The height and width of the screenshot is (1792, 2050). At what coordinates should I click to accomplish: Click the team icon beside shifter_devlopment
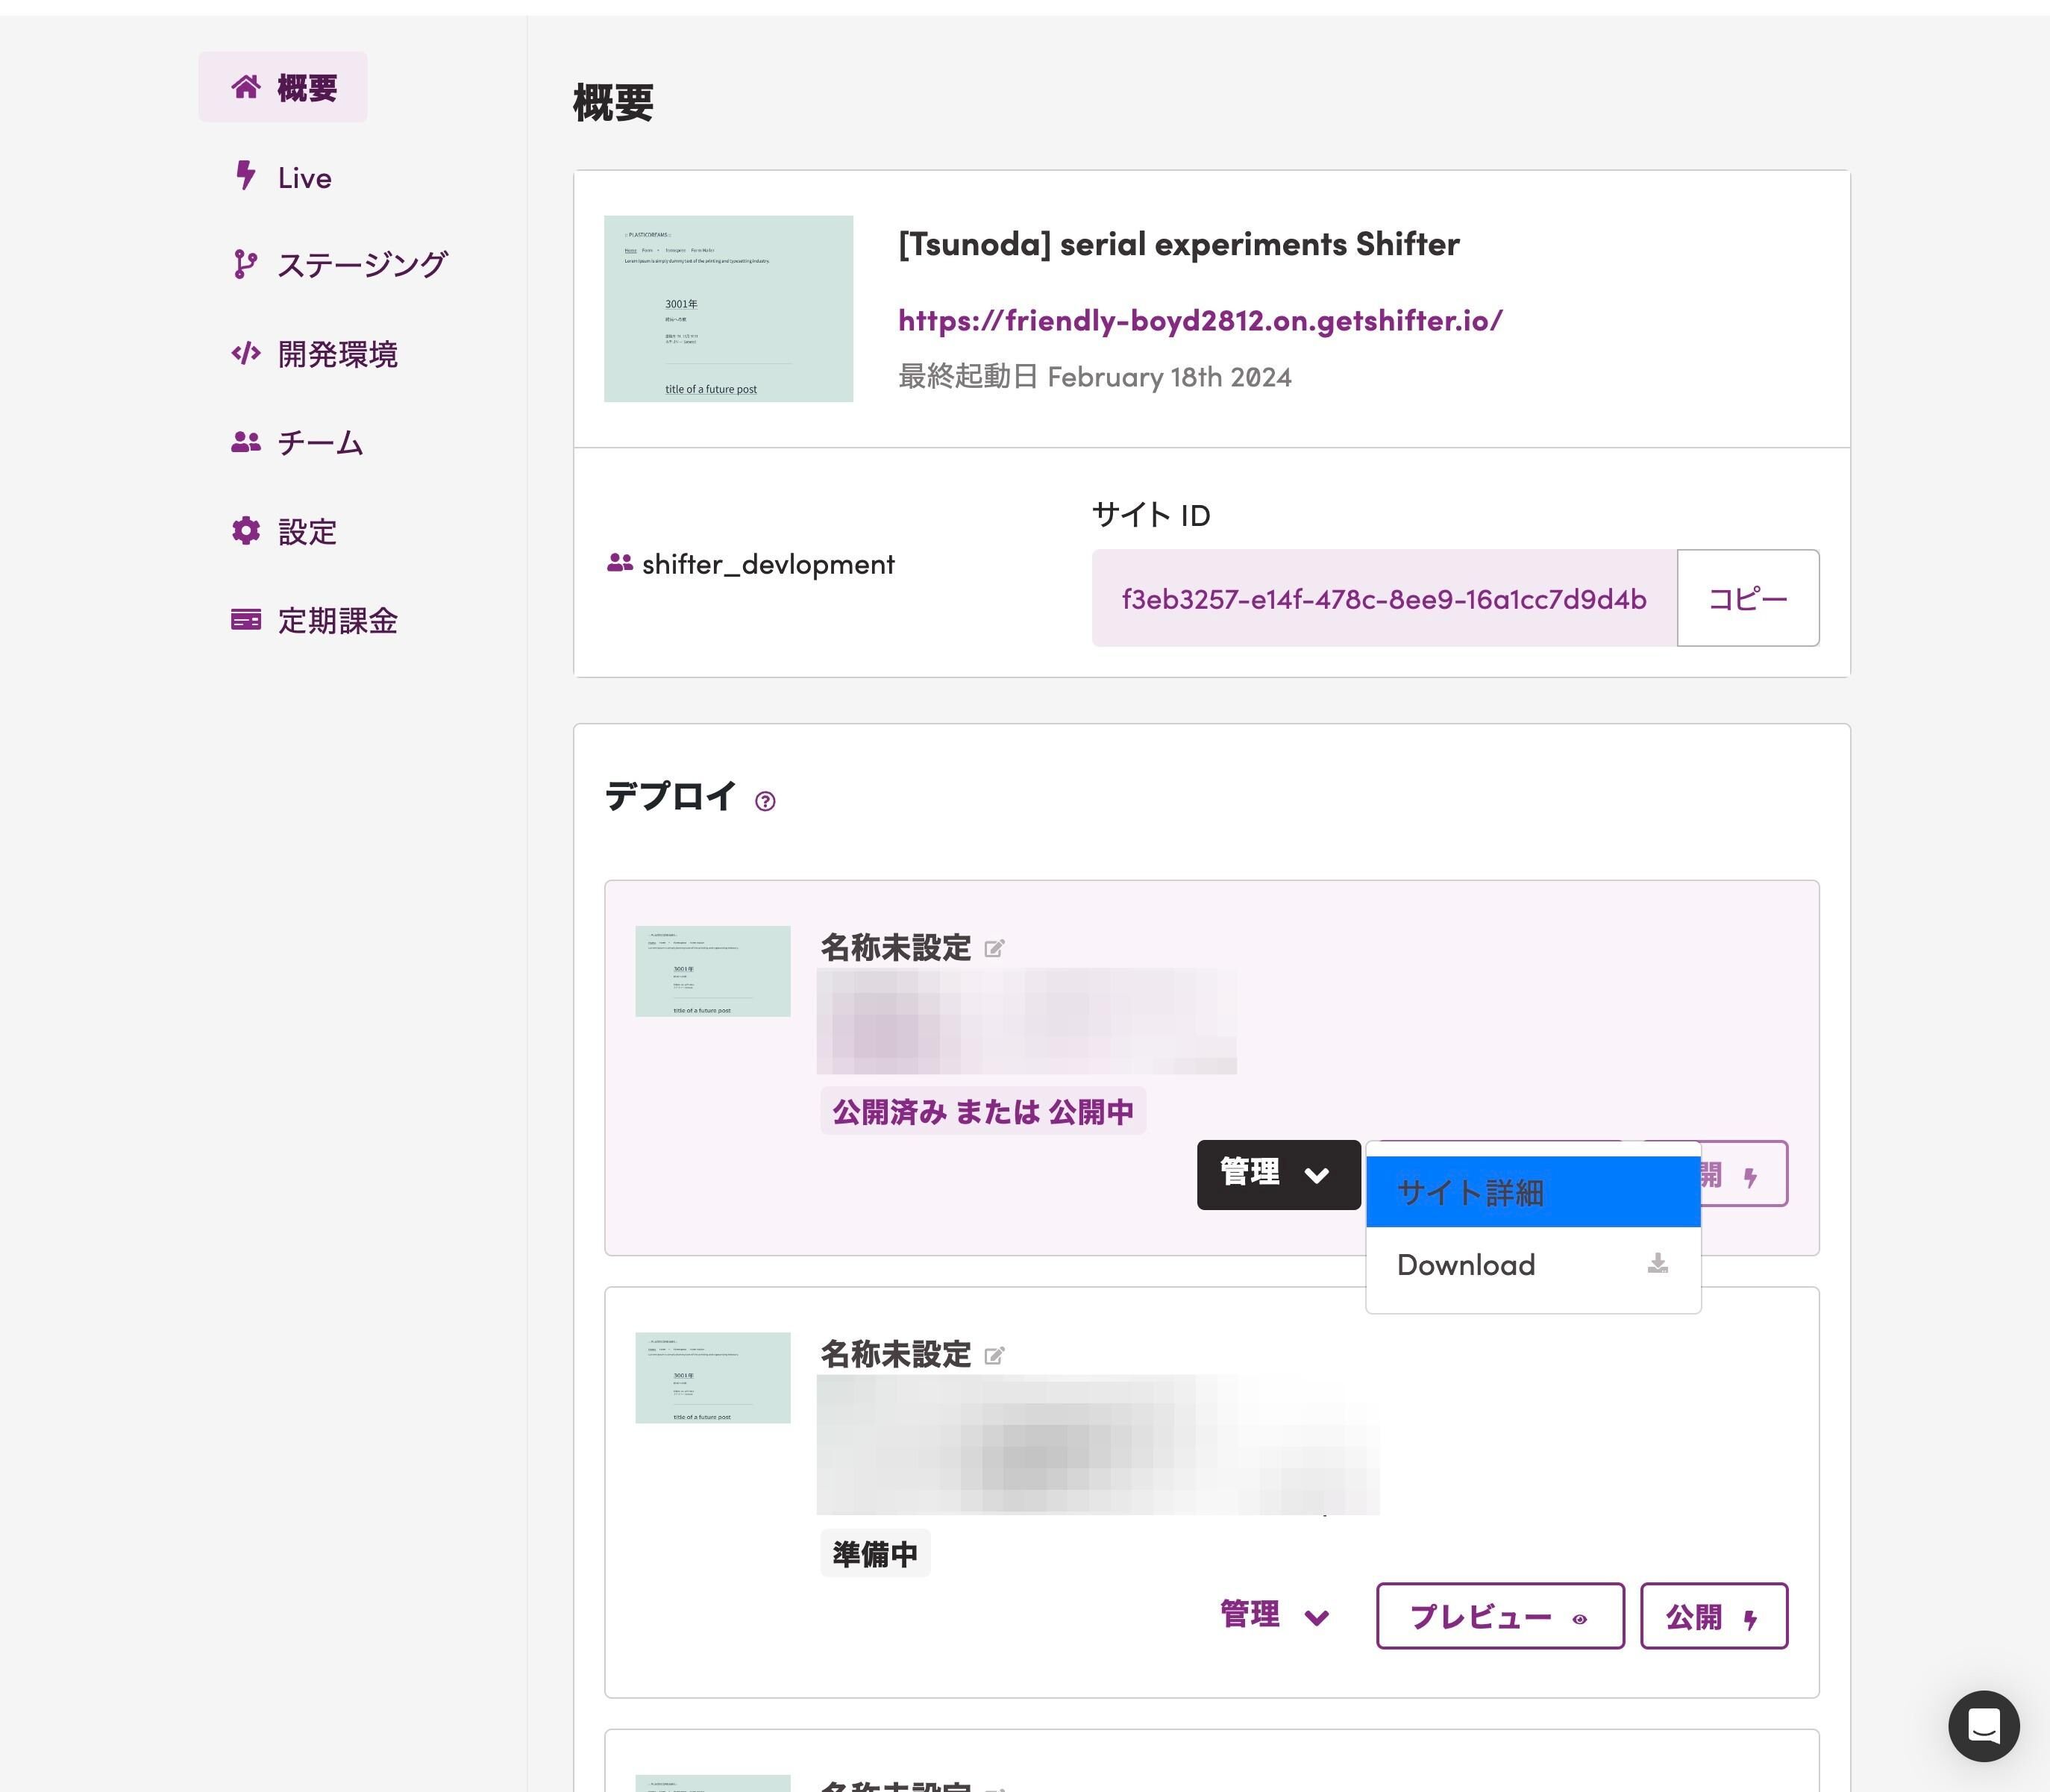coord(620,564)
